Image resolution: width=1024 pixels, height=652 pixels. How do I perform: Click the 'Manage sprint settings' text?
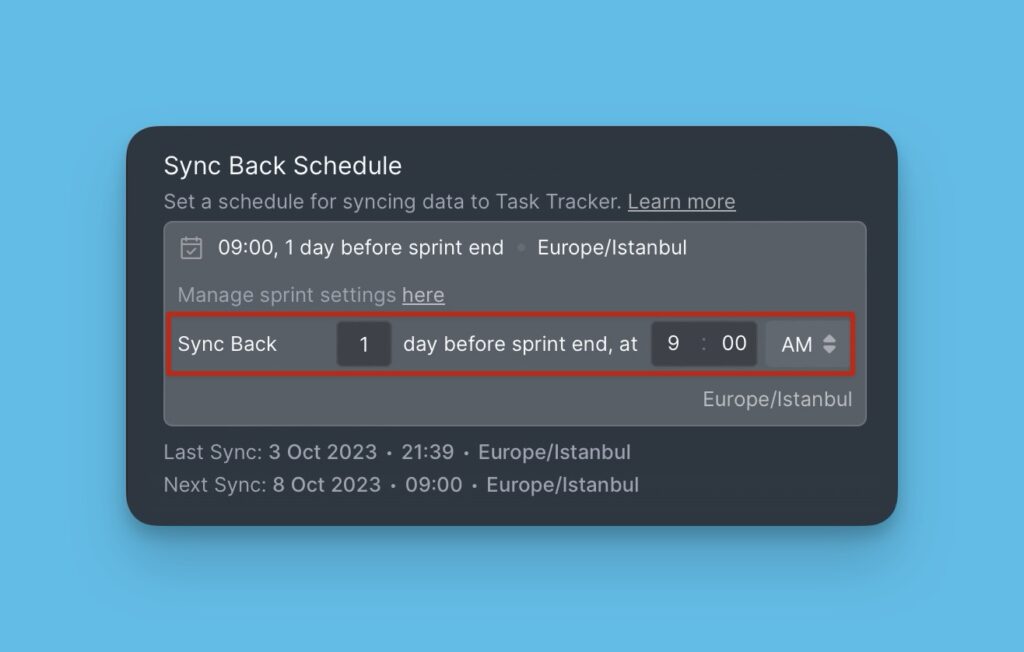288,295
